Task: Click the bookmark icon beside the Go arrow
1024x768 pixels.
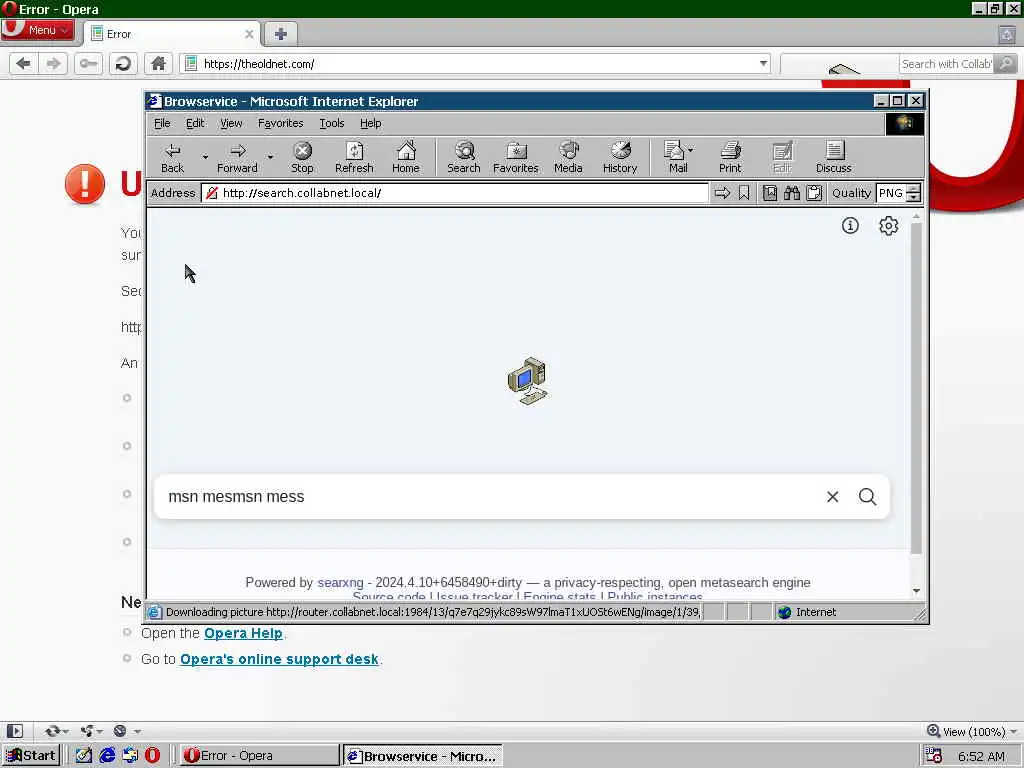Action: [x=744, y=193]
